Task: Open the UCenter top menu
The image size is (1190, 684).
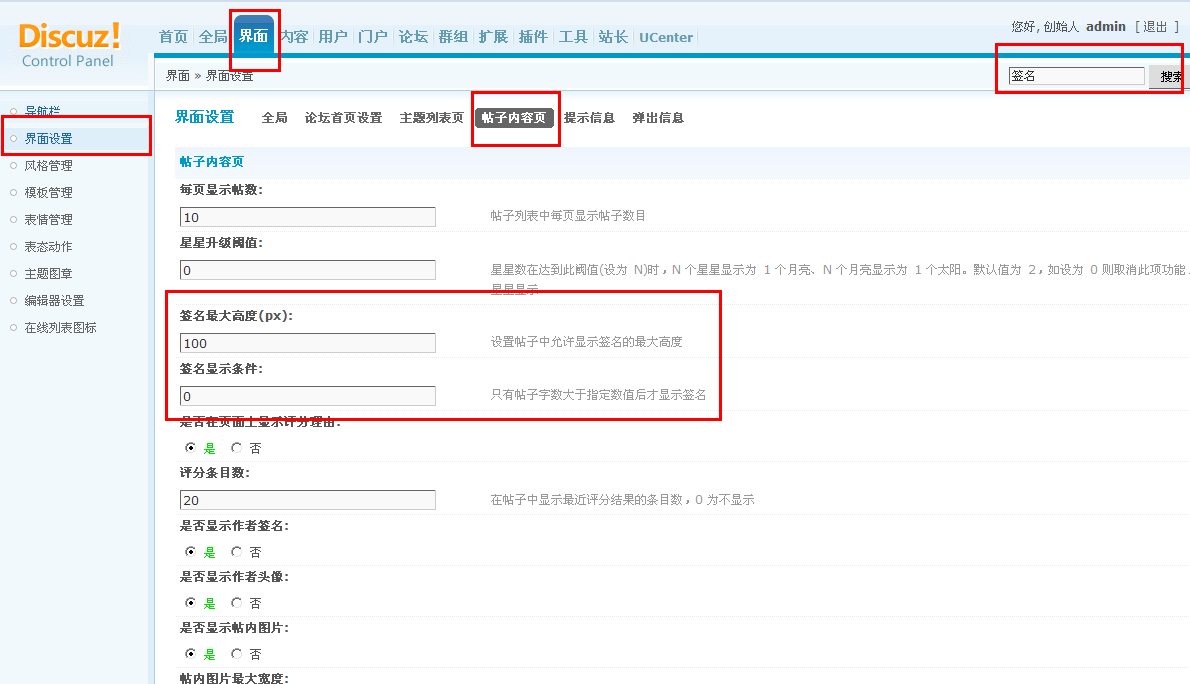Action: 666,37
